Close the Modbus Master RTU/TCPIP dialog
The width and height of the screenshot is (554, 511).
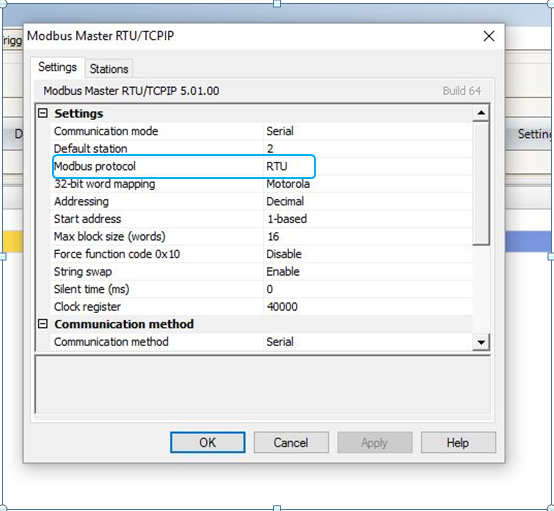[489, 36]
